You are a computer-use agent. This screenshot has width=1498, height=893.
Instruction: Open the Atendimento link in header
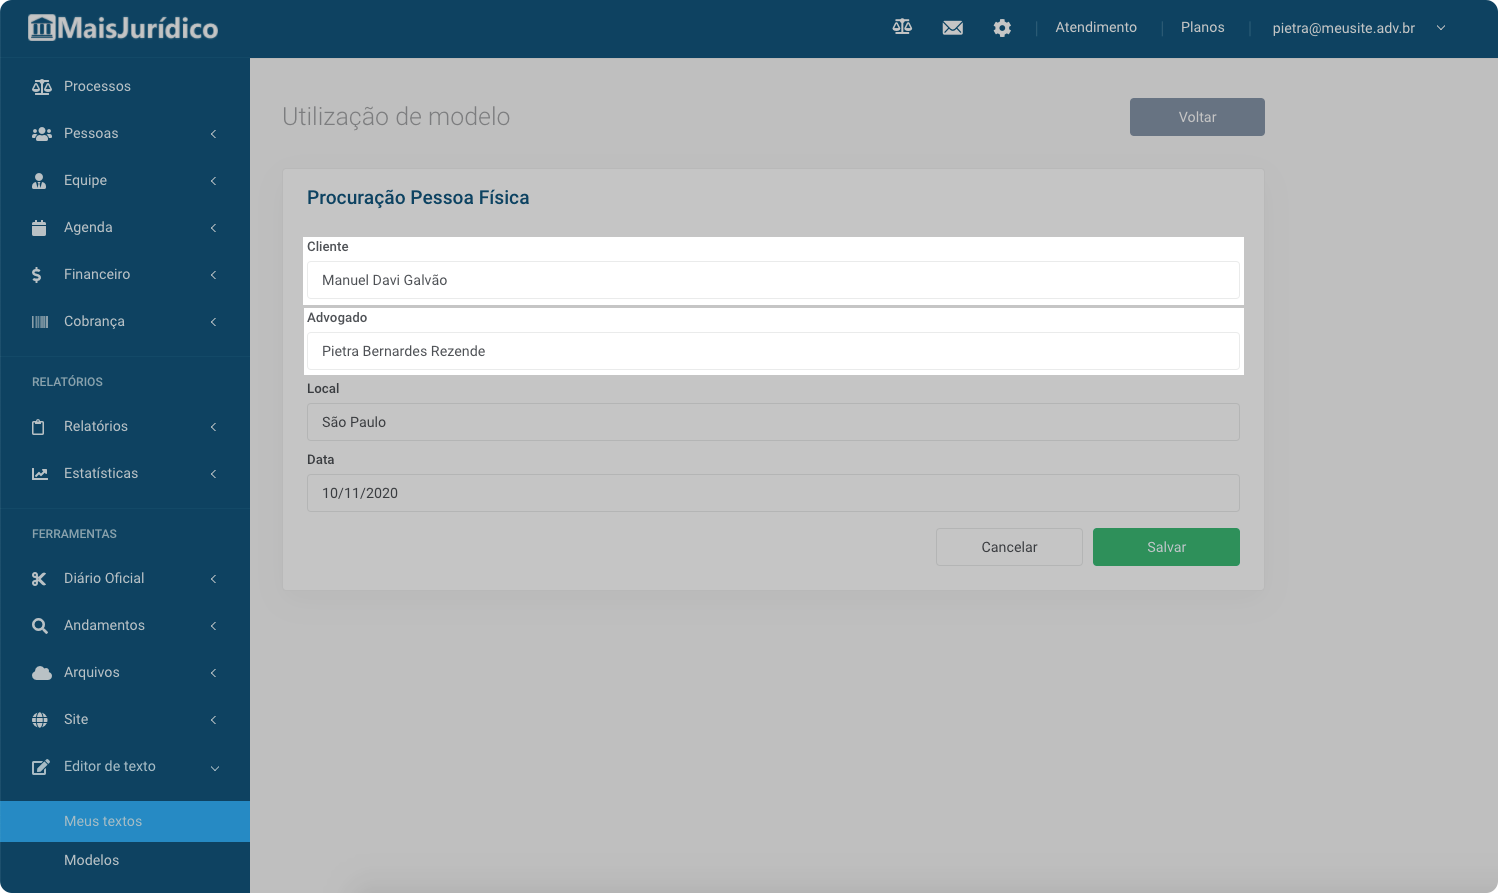(1096, 28)
